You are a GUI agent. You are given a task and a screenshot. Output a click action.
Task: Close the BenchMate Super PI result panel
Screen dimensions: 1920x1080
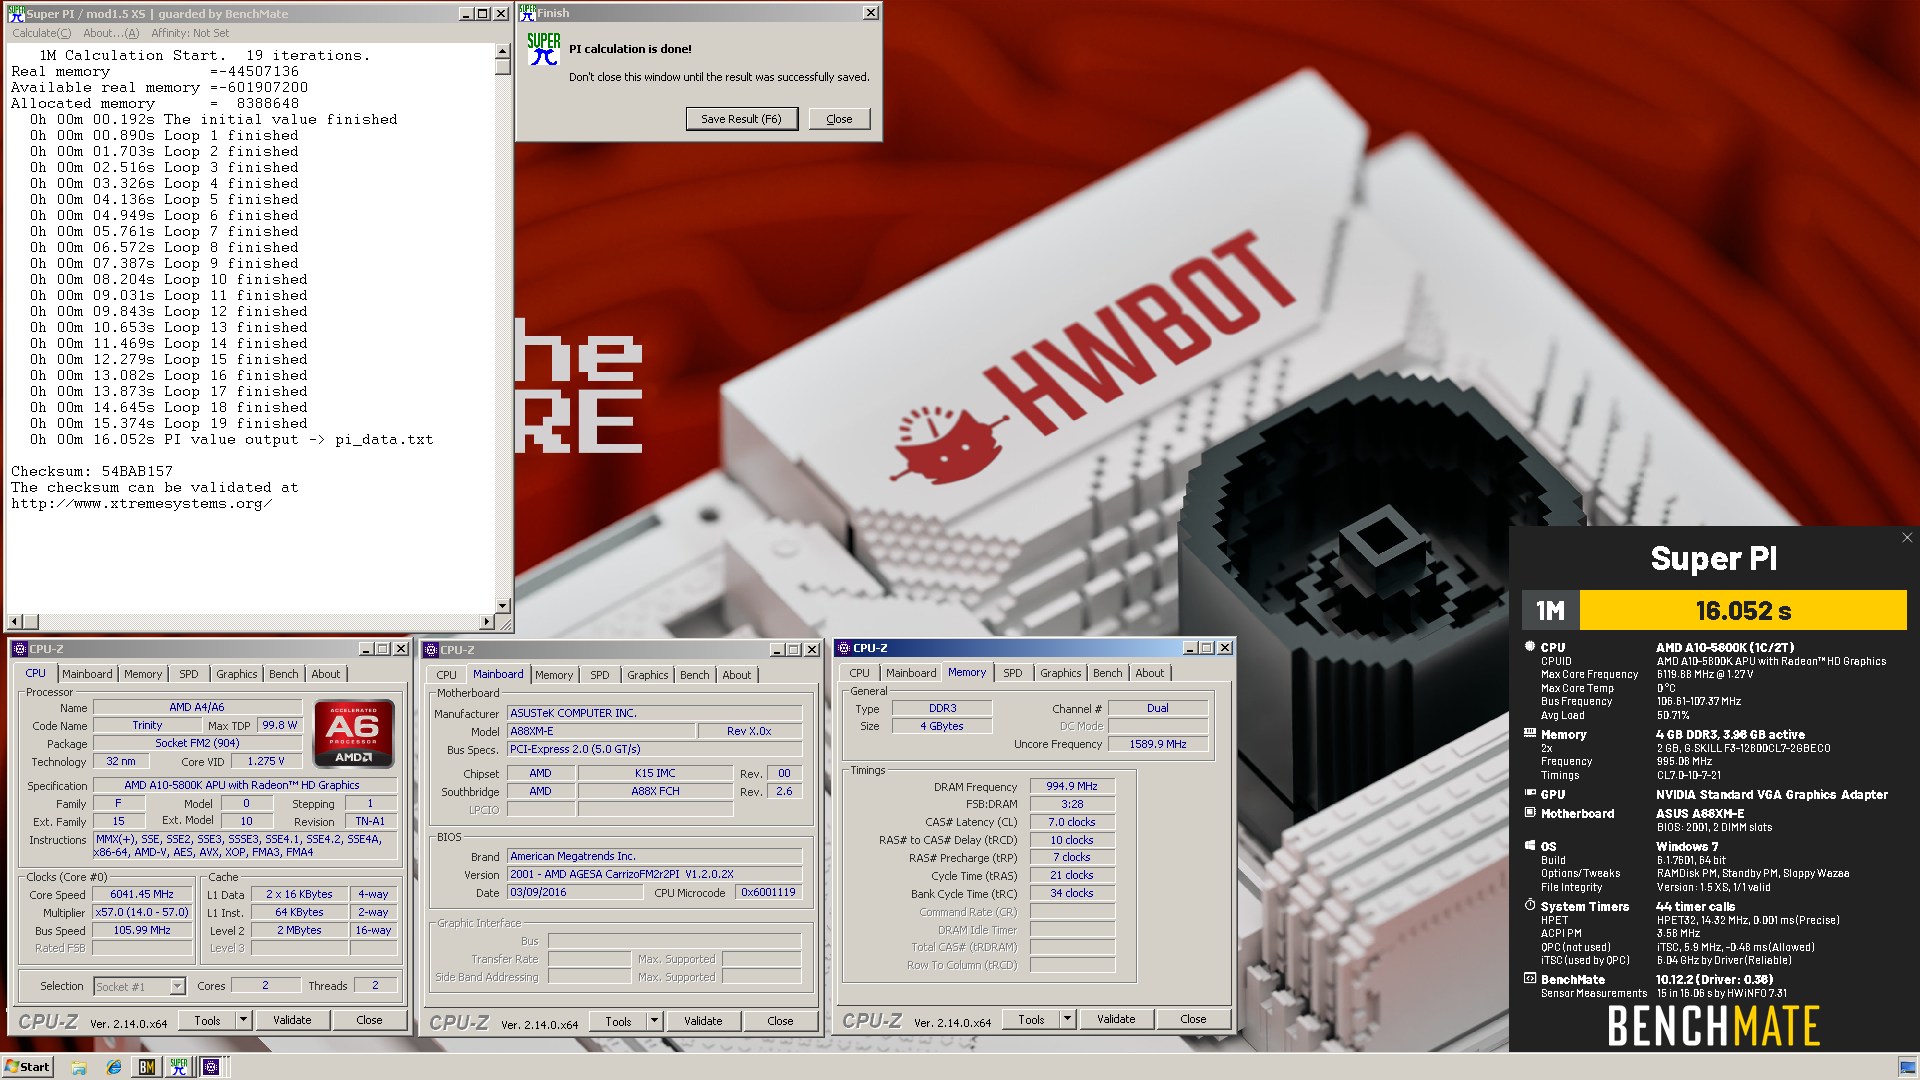point(1907,538)
